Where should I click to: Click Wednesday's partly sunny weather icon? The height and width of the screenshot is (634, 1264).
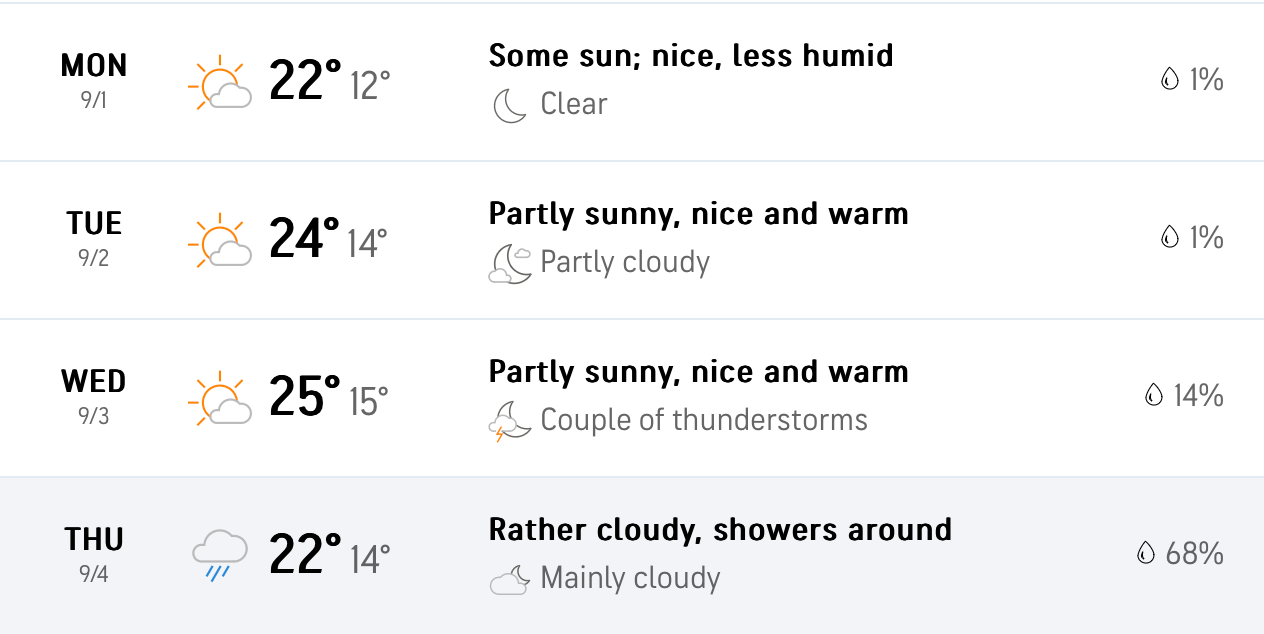[219, 400]
